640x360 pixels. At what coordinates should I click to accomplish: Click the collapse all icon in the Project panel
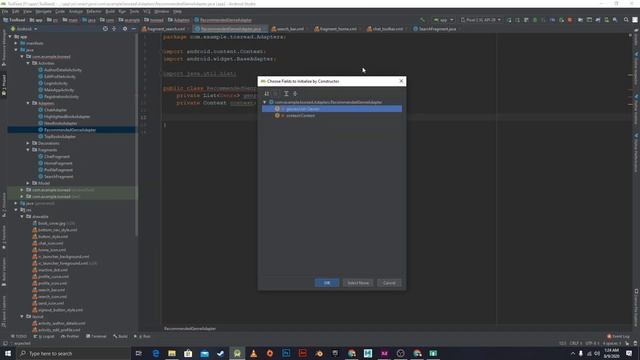point(114,29)
